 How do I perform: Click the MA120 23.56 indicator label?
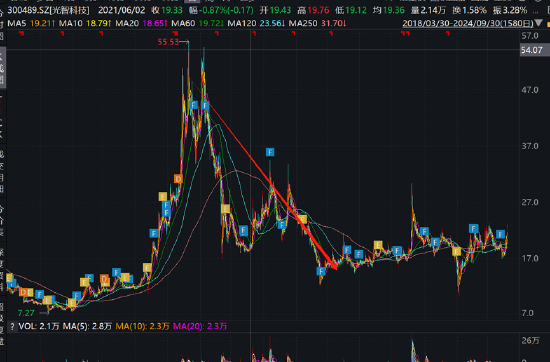pos(256,24)
